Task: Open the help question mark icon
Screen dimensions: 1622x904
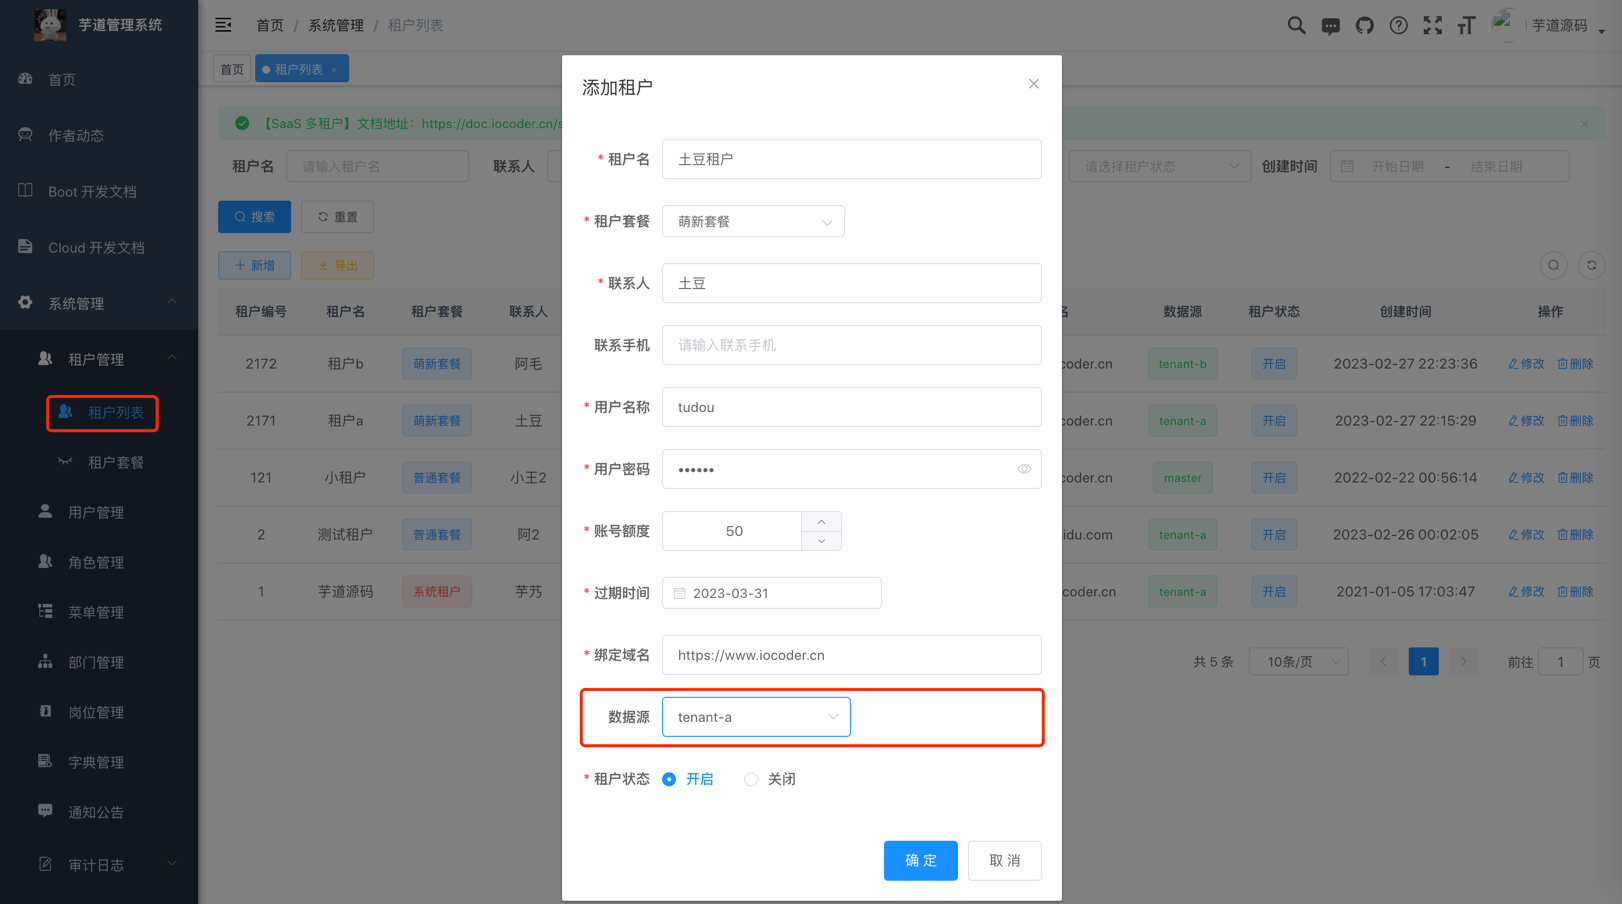Action: [1398, 25]
